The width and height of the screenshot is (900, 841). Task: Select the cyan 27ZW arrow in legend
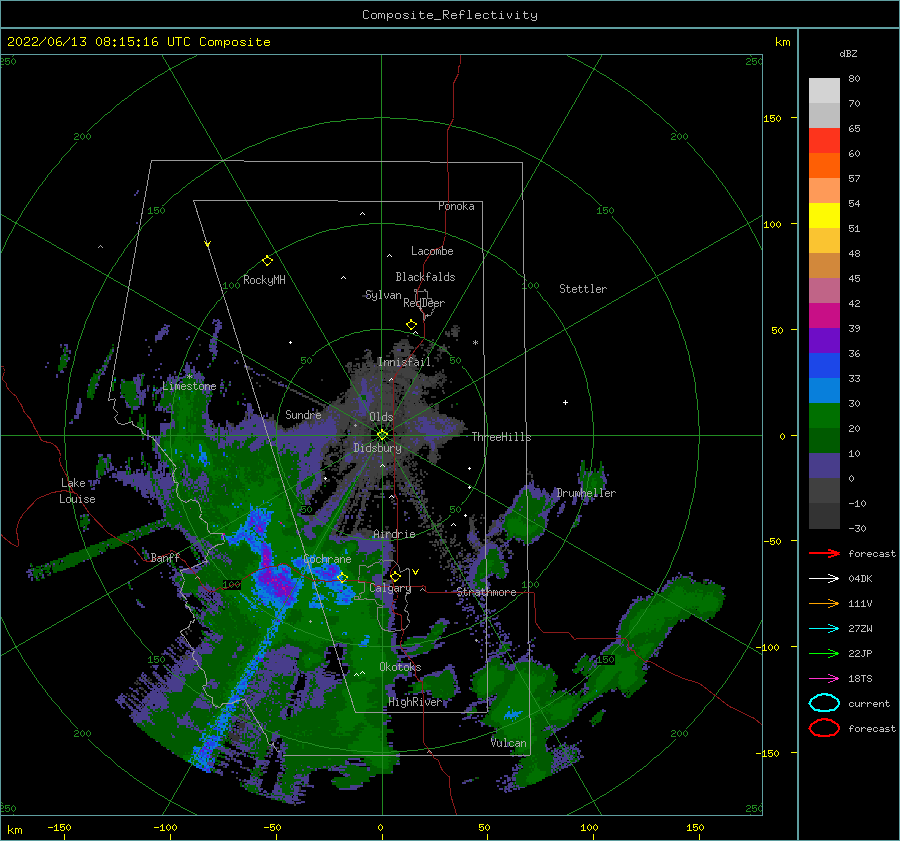click(x=824, y=629)
